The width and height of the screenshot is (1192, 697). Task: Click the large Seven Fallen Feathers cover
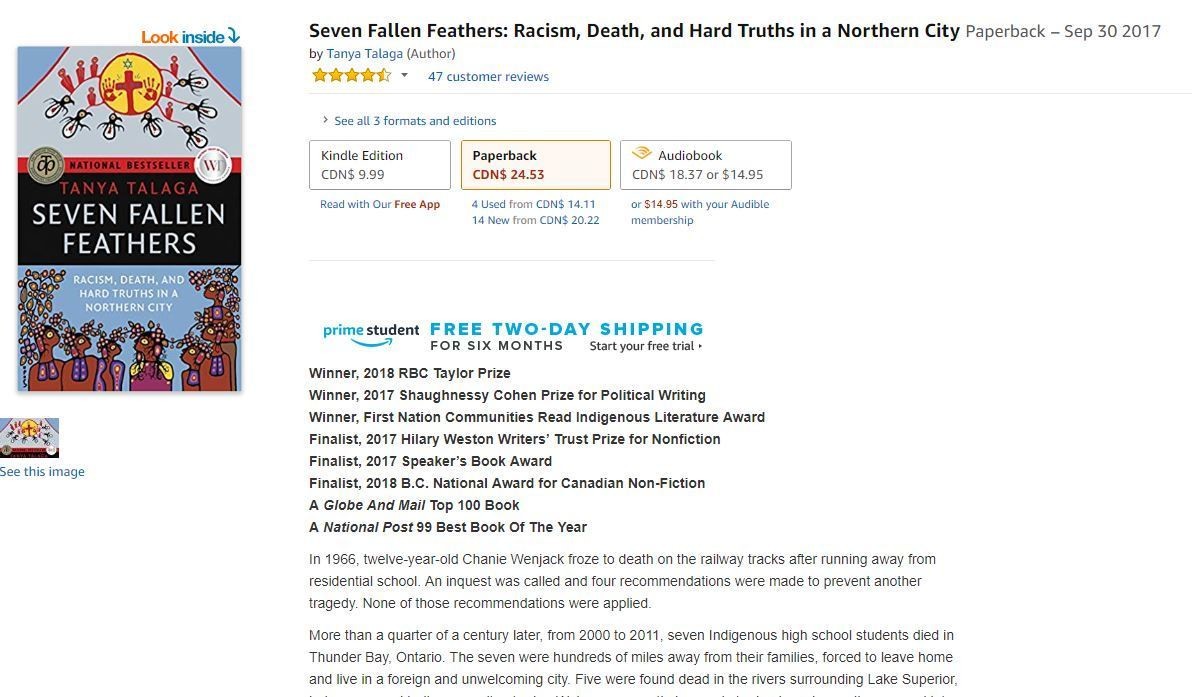pos(129,219)
